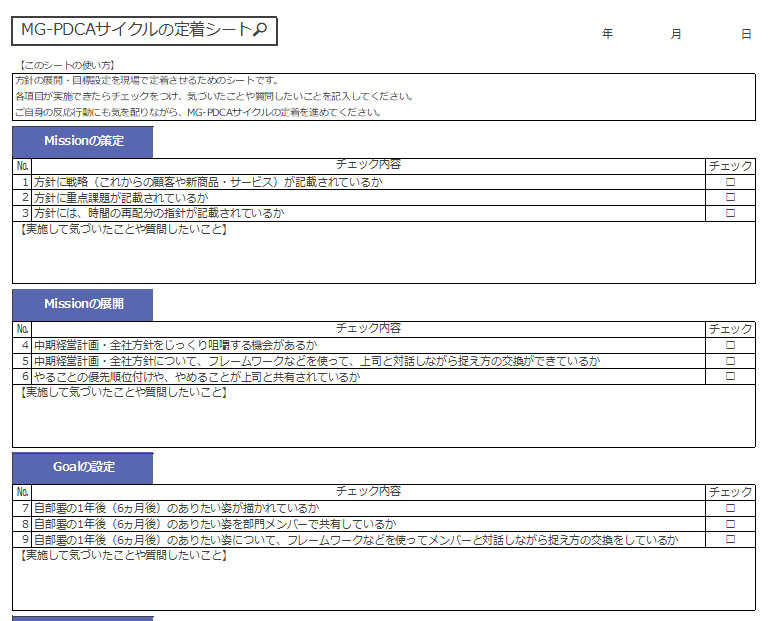Tick the checkbox for item 6 優先順位付け
Viewport: 768px width, 621px height.
(730, 377)
